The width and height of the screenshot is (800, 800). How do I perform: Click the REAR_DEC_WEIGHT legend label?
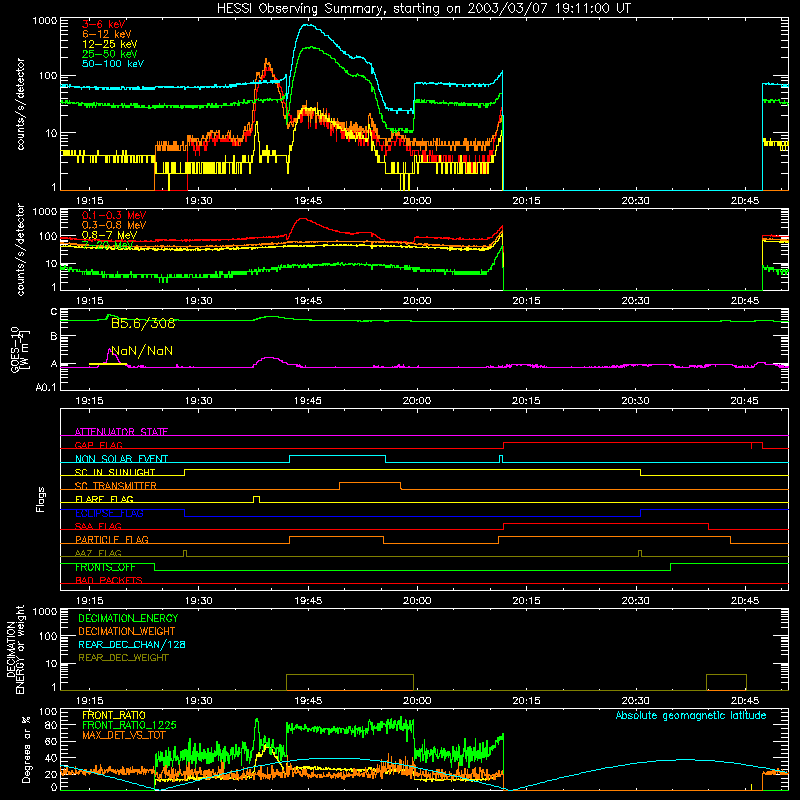[123, 658]
